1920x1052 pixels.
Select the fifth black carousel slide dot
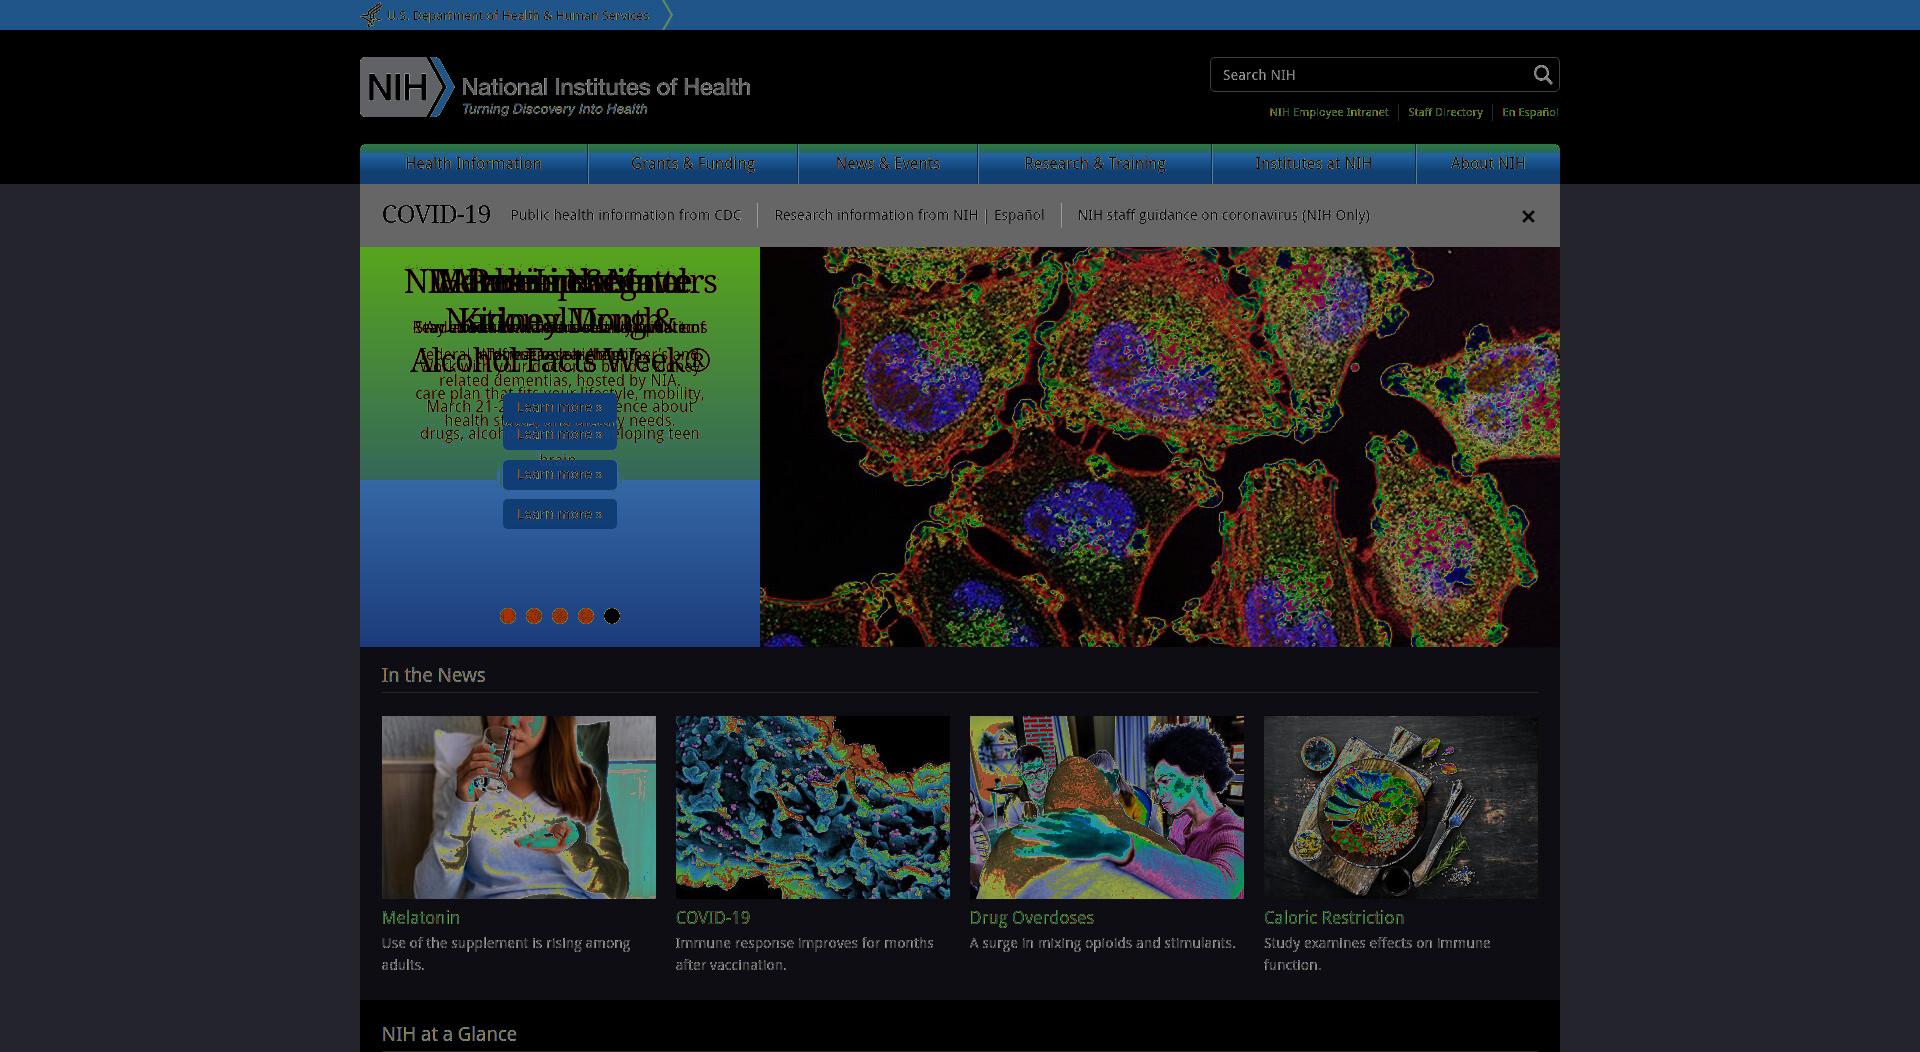pos(612,616)
